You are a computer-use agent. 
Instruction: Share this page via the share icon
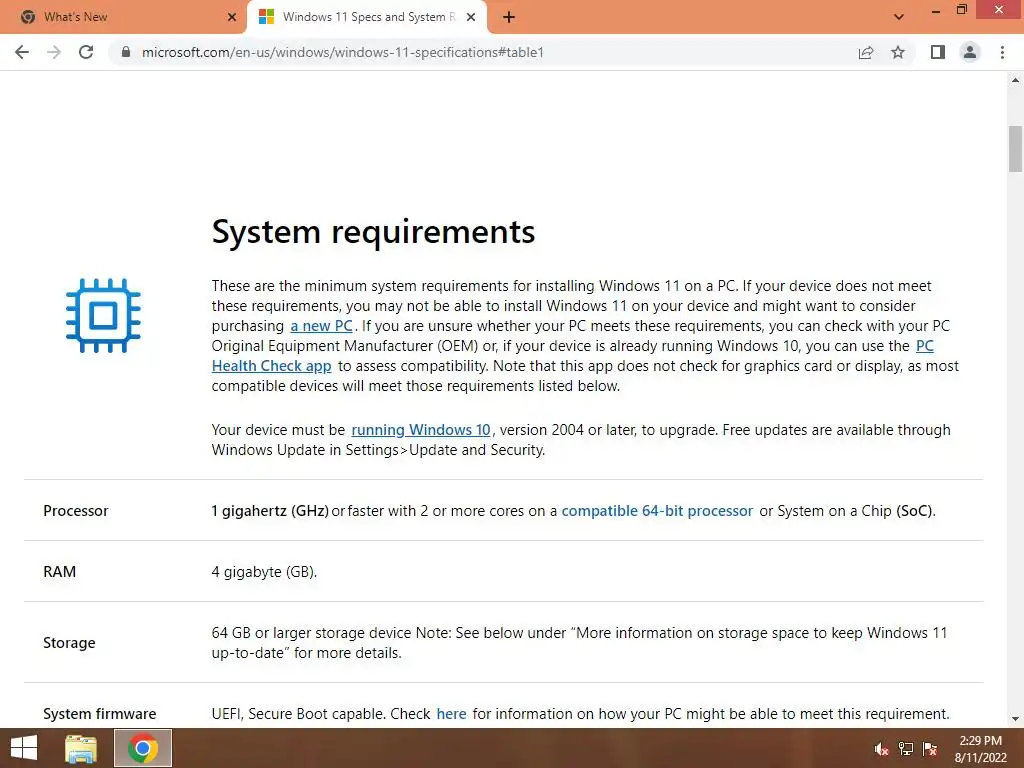(x=866, y=52)
